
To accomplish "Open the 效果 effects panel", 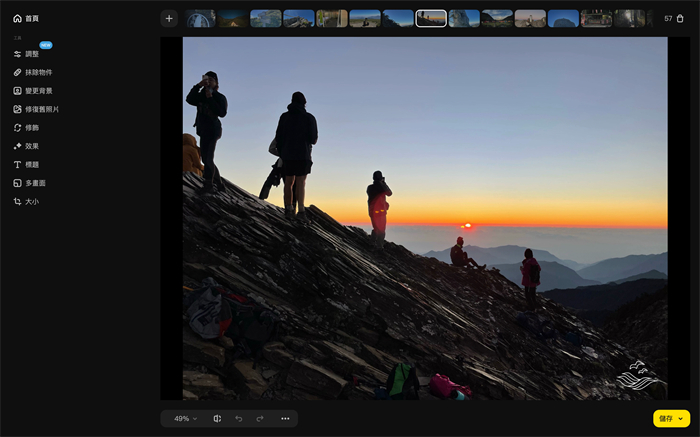I will pyautogui.click(x=32, y=146).
